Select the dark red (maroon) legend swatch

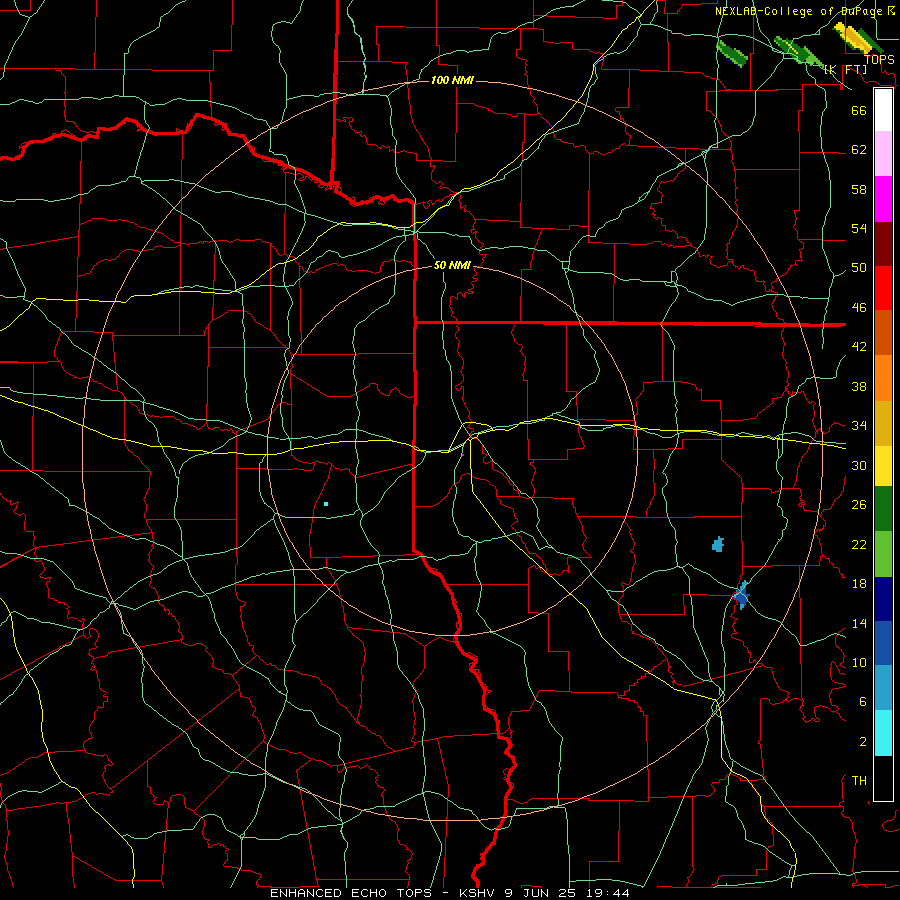point(883,244)
